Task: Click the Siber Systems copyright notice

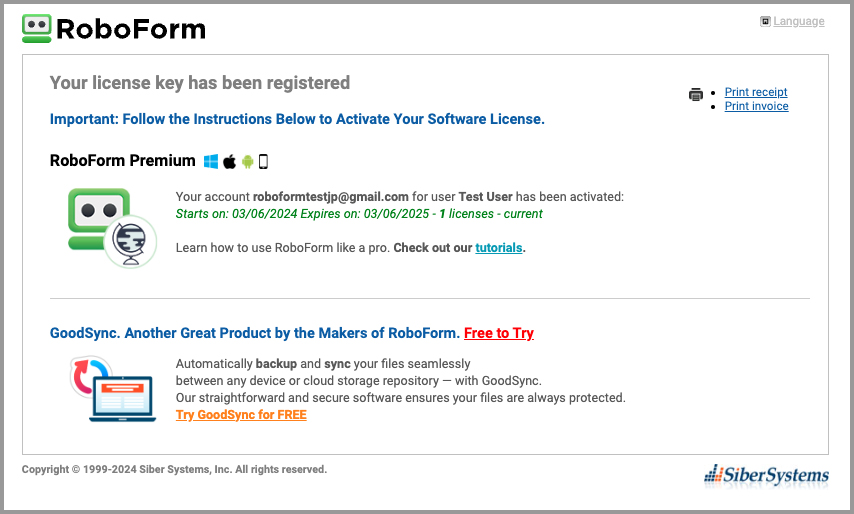Action: click(174, 469)
